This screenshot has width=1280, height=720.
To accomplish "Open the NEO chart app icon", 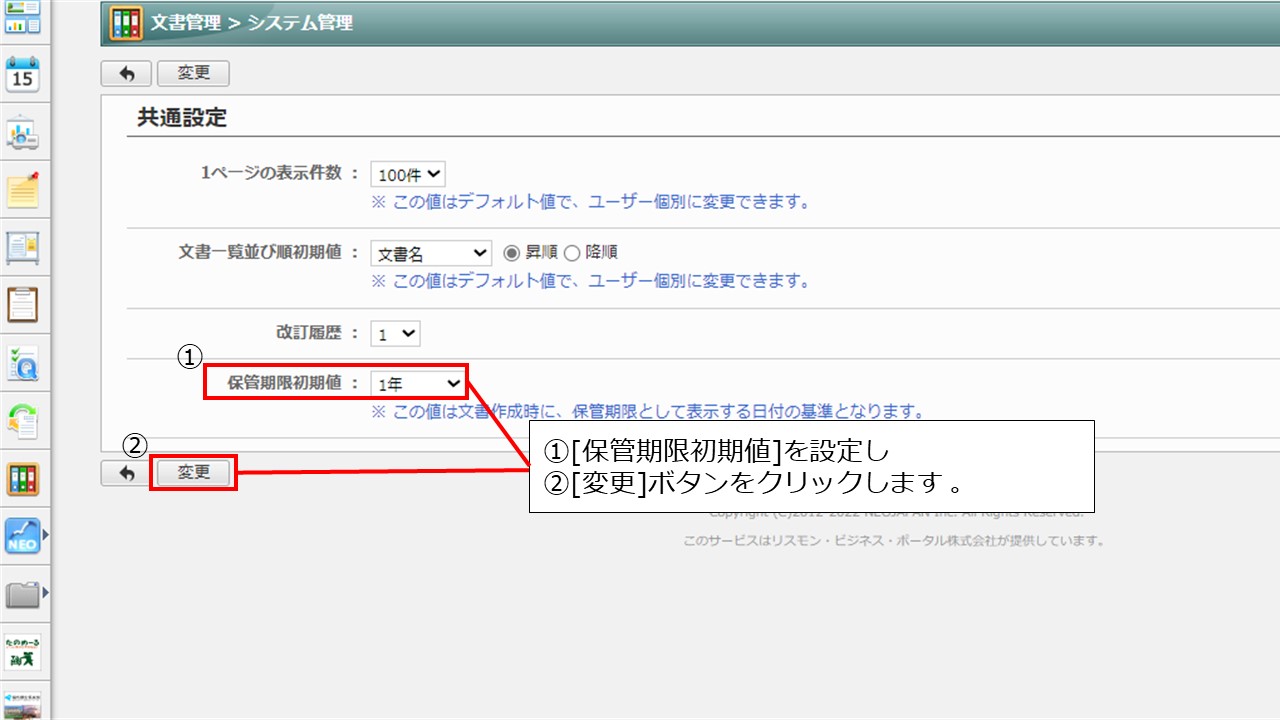I will point(22,537).
